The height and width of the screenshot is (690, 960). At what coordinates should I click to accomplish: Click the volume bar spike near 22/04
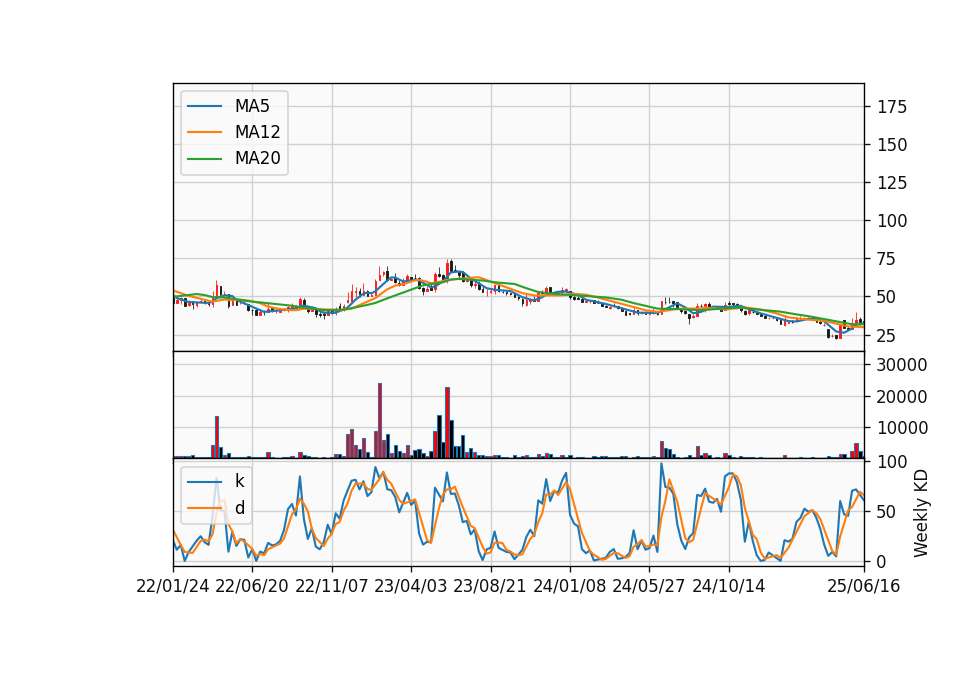coord(217,437)
